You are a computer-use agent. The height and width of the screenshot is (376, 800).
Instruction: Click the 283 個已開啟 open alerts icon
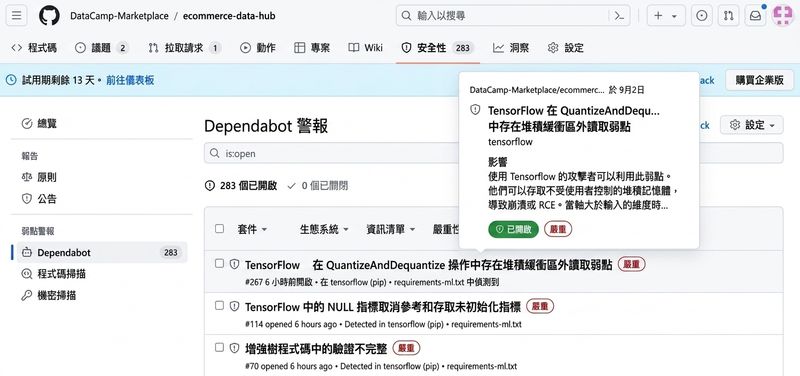pyautogui.click(x=210, y=186)
